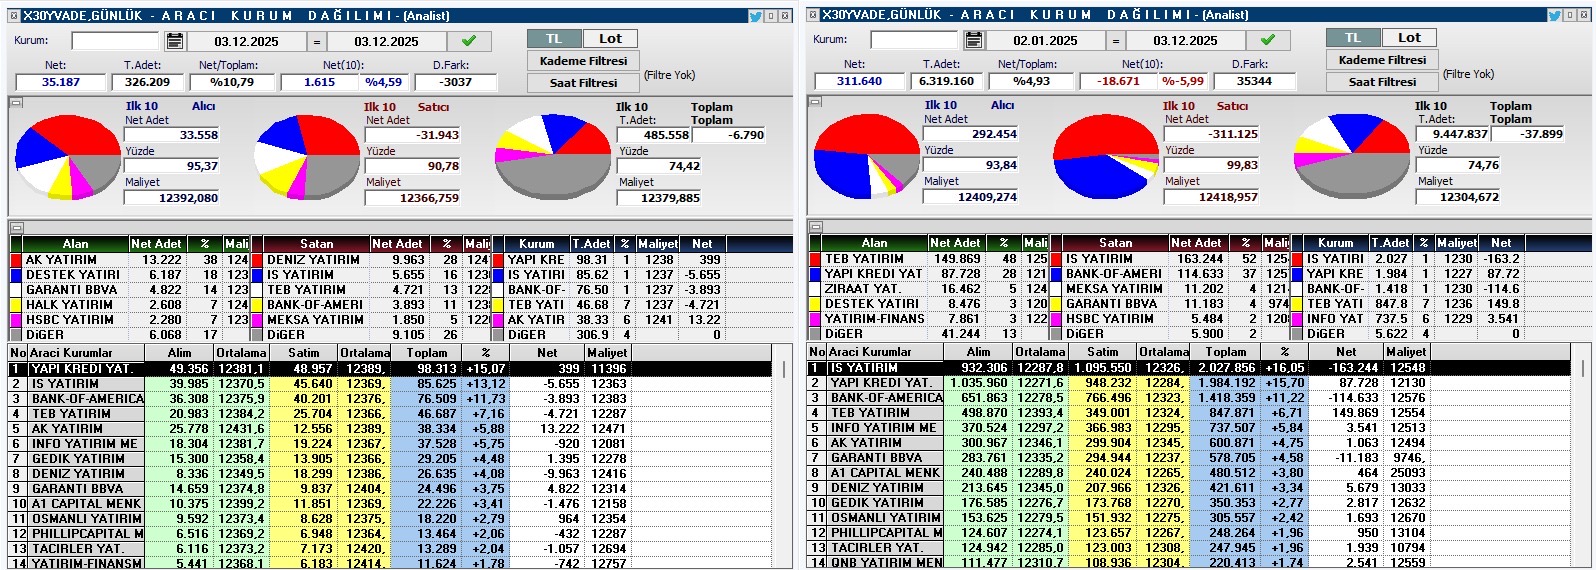Toggle the Lot display mode in the left window
Image resolution: width=1596 pixels, height=570 pixels.
tap(610, 39)
